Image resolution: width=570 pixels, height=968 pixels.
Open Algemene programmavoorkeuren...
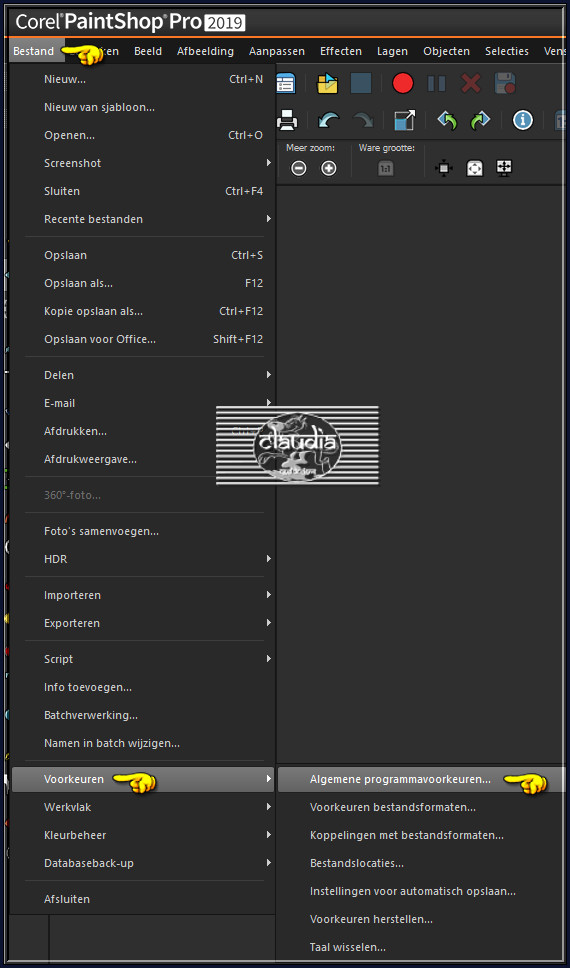[421, 779]
